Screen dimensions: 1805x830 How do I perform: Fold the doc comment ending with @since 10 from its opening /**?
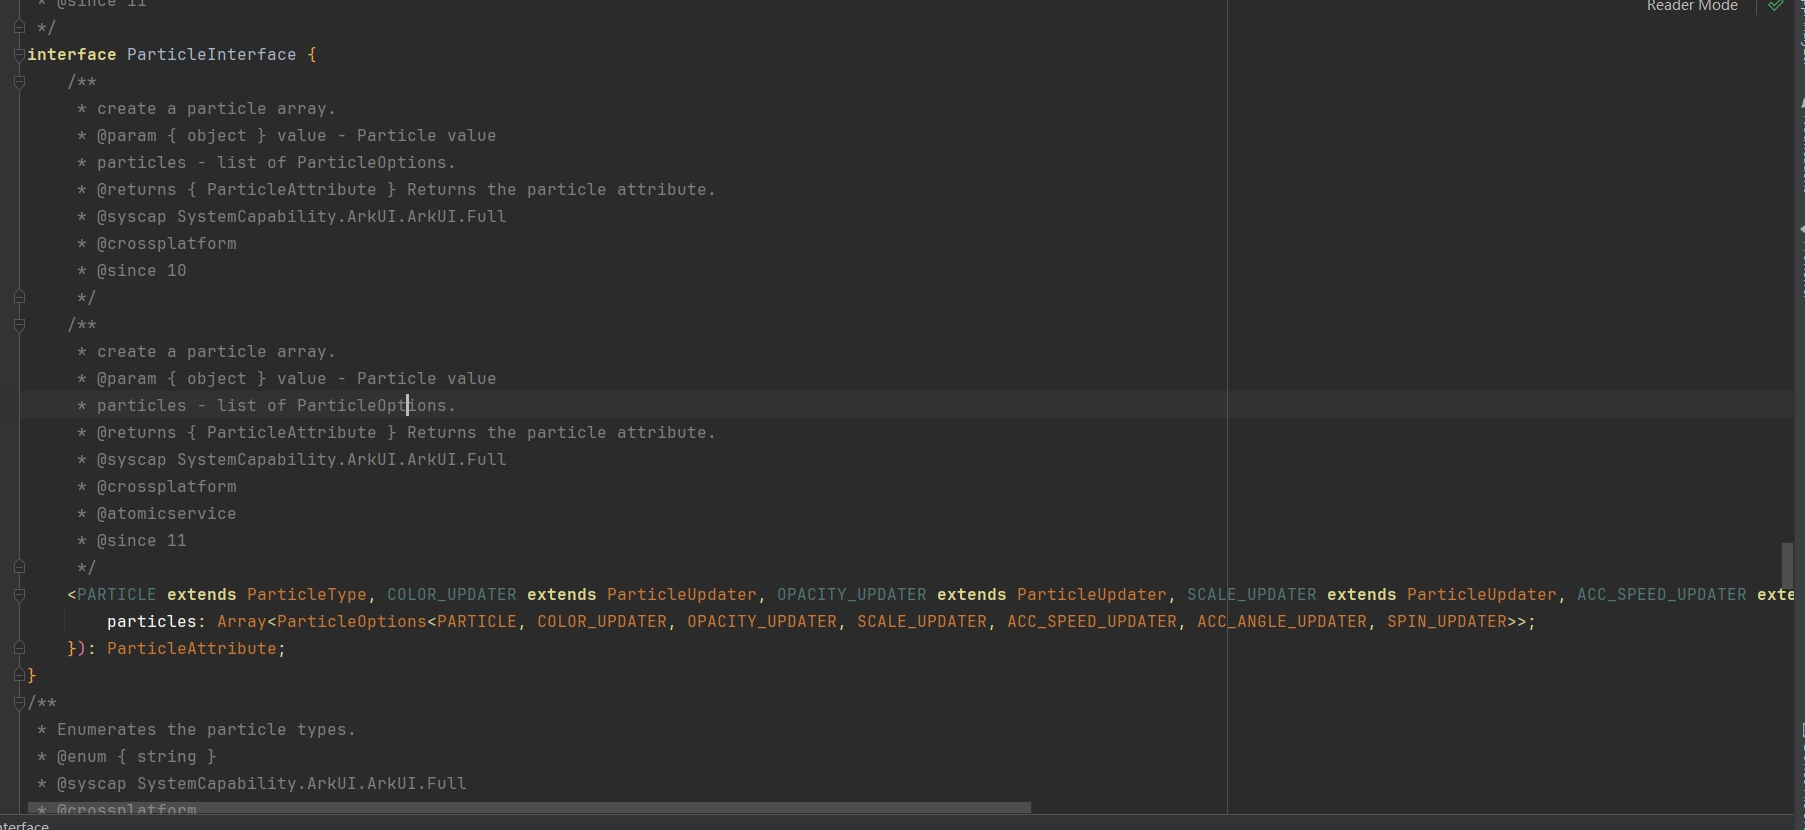pyautogui.click(x=19, y=81)
